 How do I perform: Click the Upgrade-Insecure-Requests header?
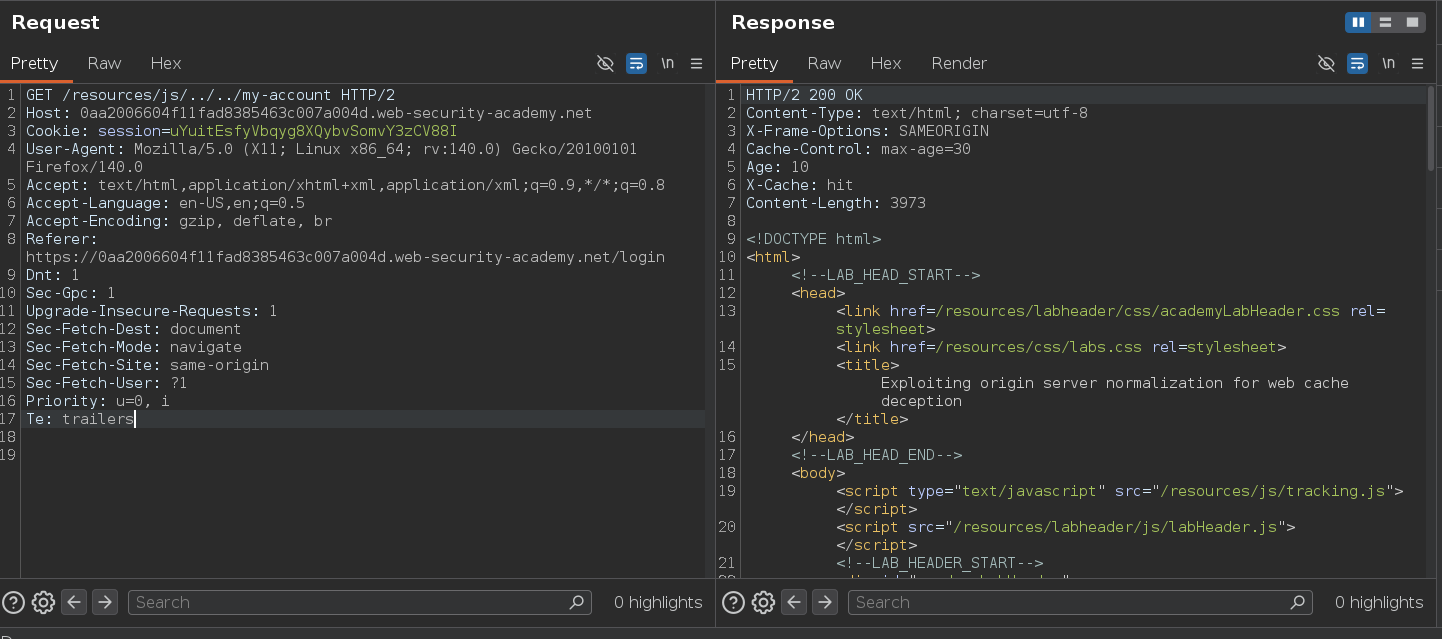coord(151,311)
